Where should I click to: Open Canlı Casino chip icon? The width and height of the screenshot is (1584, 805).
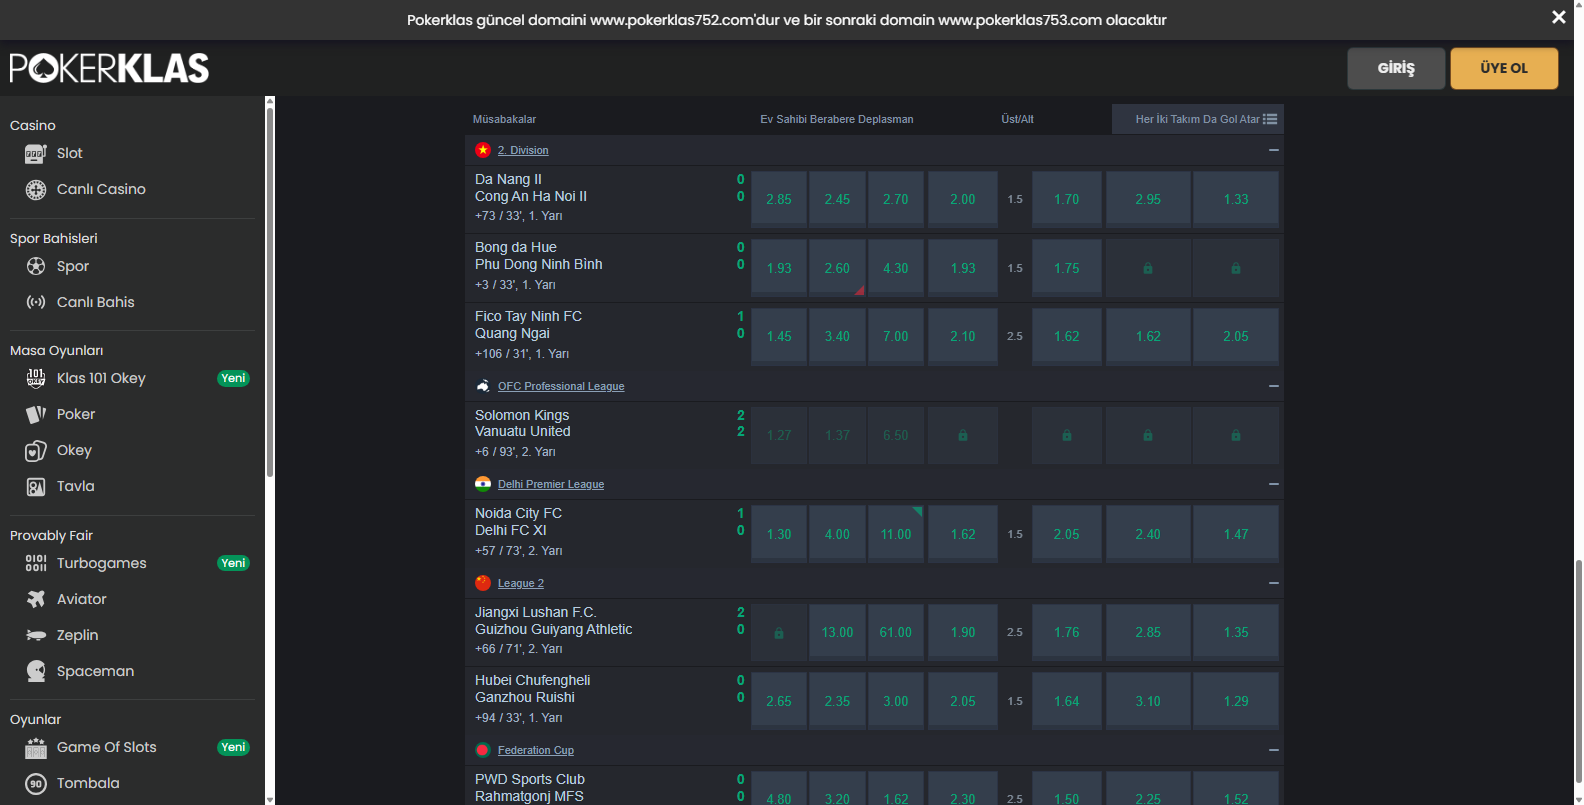36,189
